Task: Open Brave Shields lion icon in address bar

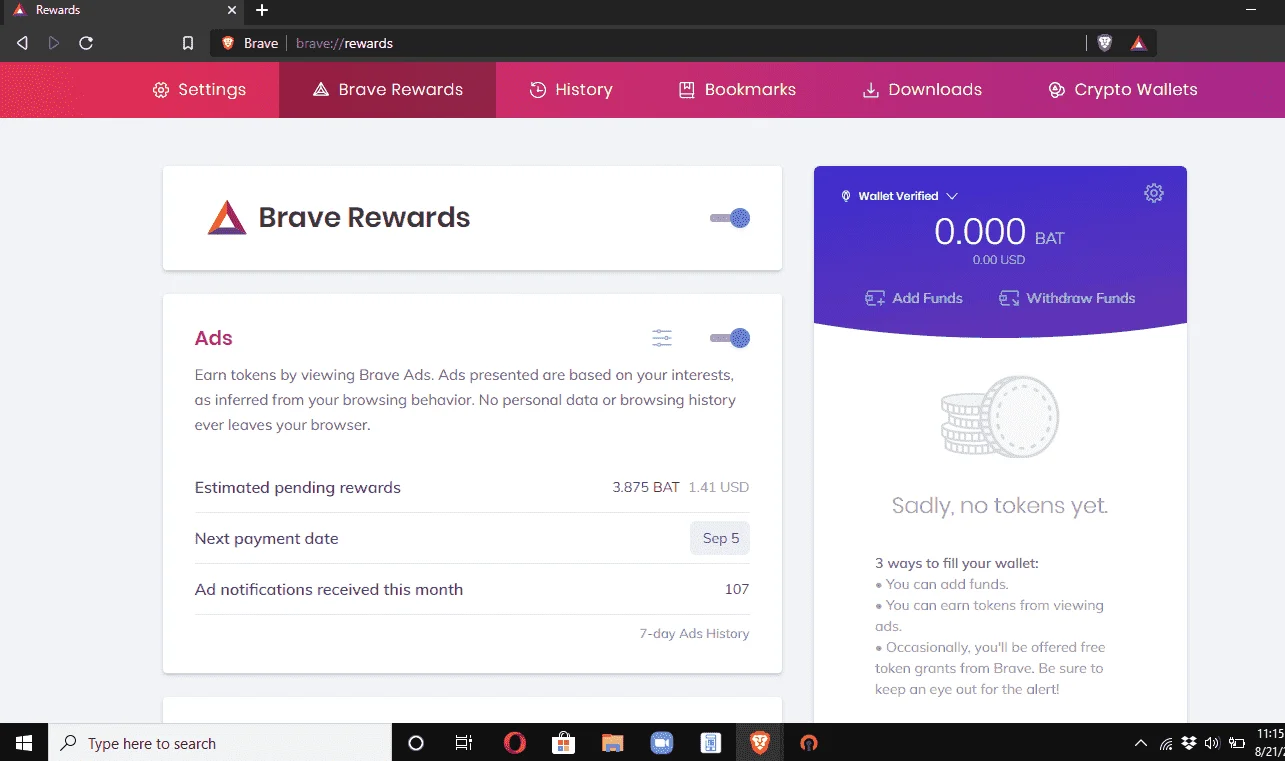Action: (x=1105, y=43)
